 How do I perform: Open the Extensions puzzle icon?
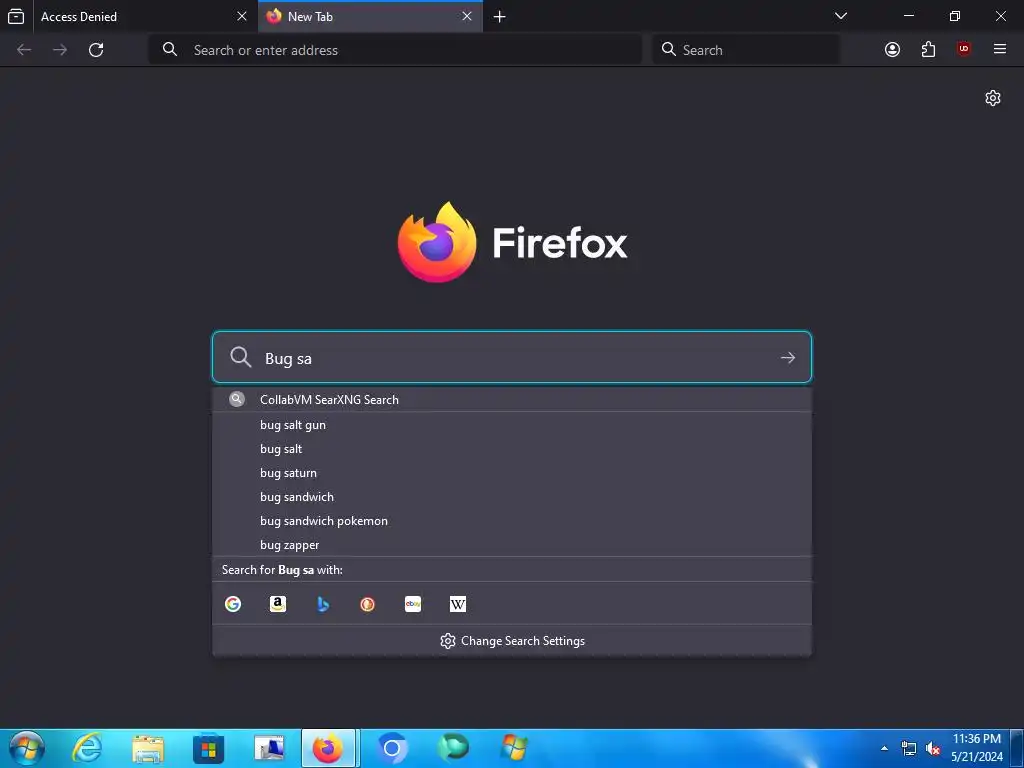click(928, 50)
